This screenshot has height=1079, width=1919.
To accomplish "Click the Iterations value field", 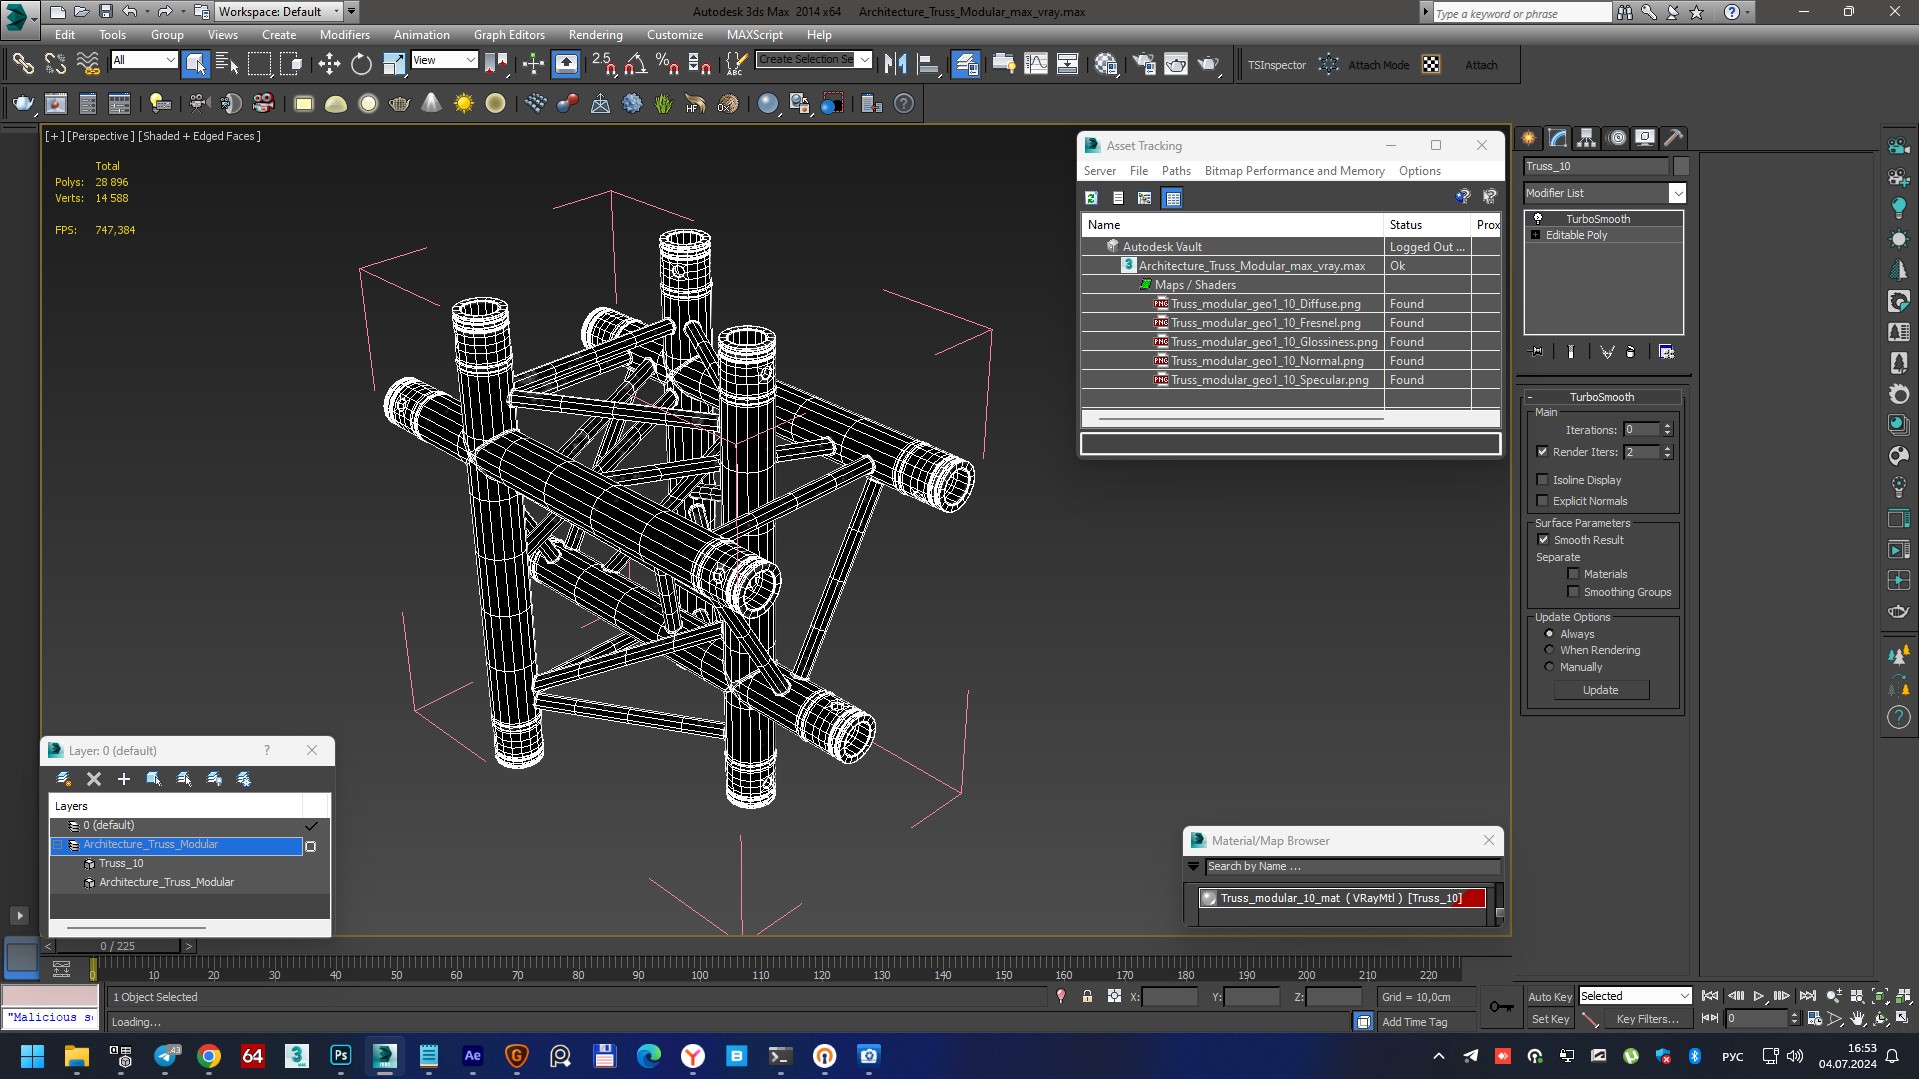I will pos(1641,430).
